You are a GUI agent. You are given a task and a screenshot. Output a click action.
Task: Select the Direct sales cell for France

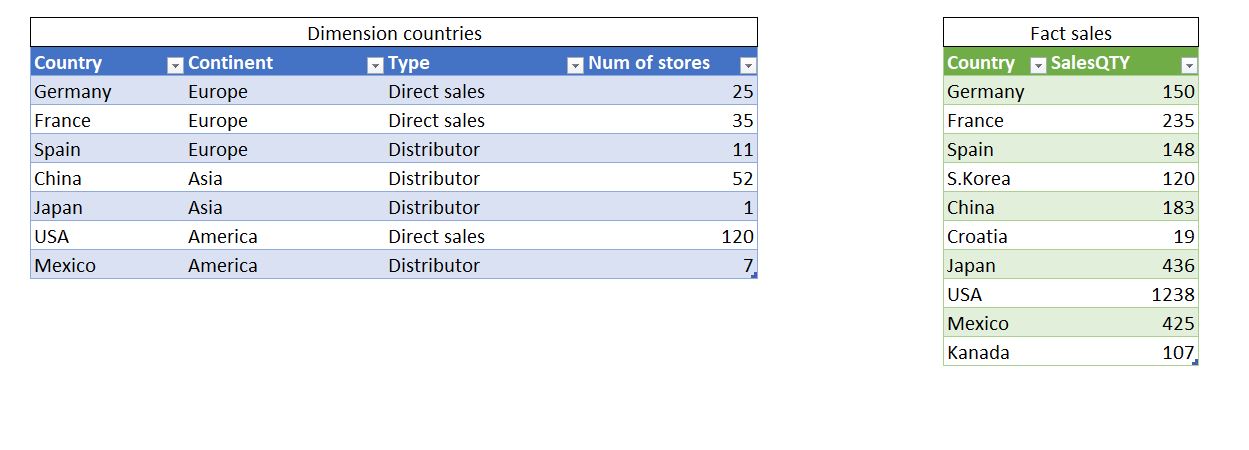(484, 120)
